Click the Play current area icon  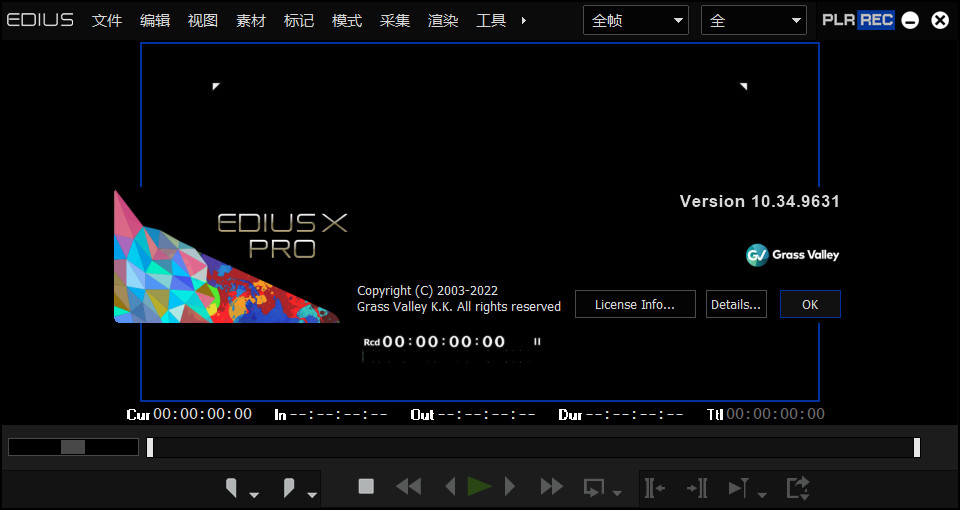(x=738, y=488)
